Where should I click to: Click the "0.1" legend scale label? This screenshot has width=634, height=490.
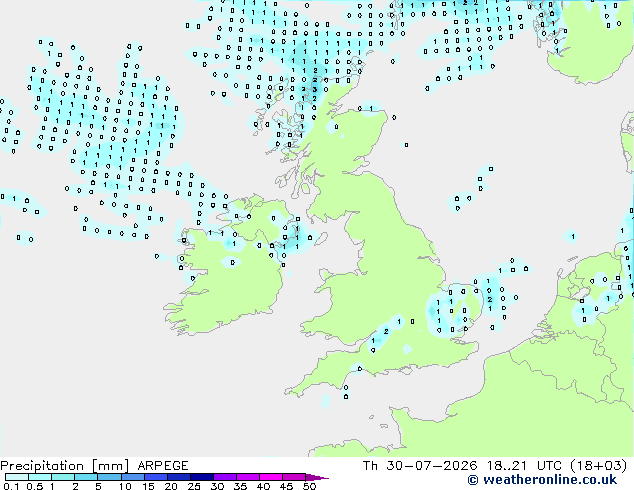11,486
